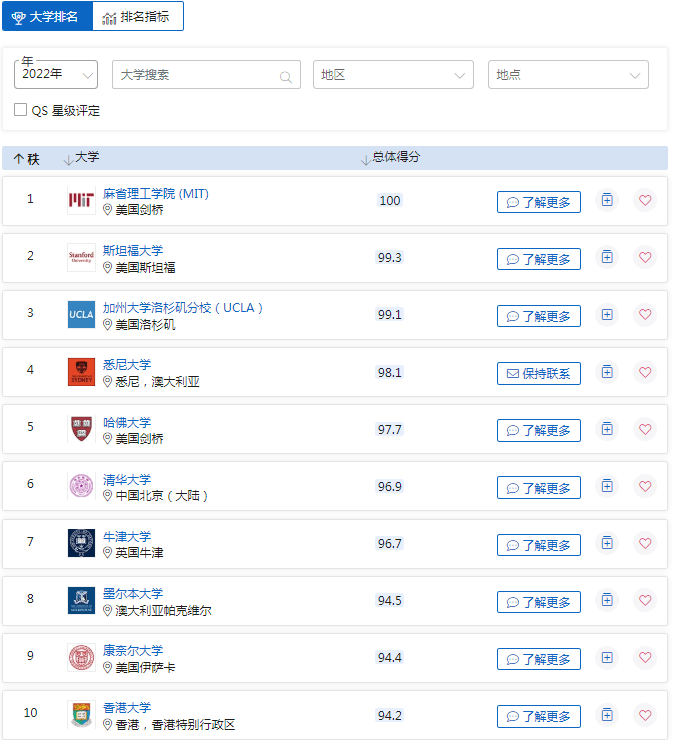Screen dimensions: 674x740
Task: Add 康奈尔大学 to compare icon
Action: (607, 657)
